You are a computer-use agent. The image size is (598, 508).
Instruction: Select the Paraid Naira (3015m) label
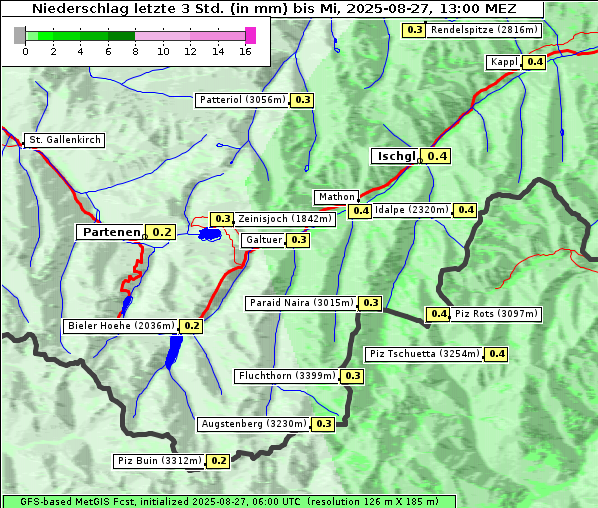301,303
